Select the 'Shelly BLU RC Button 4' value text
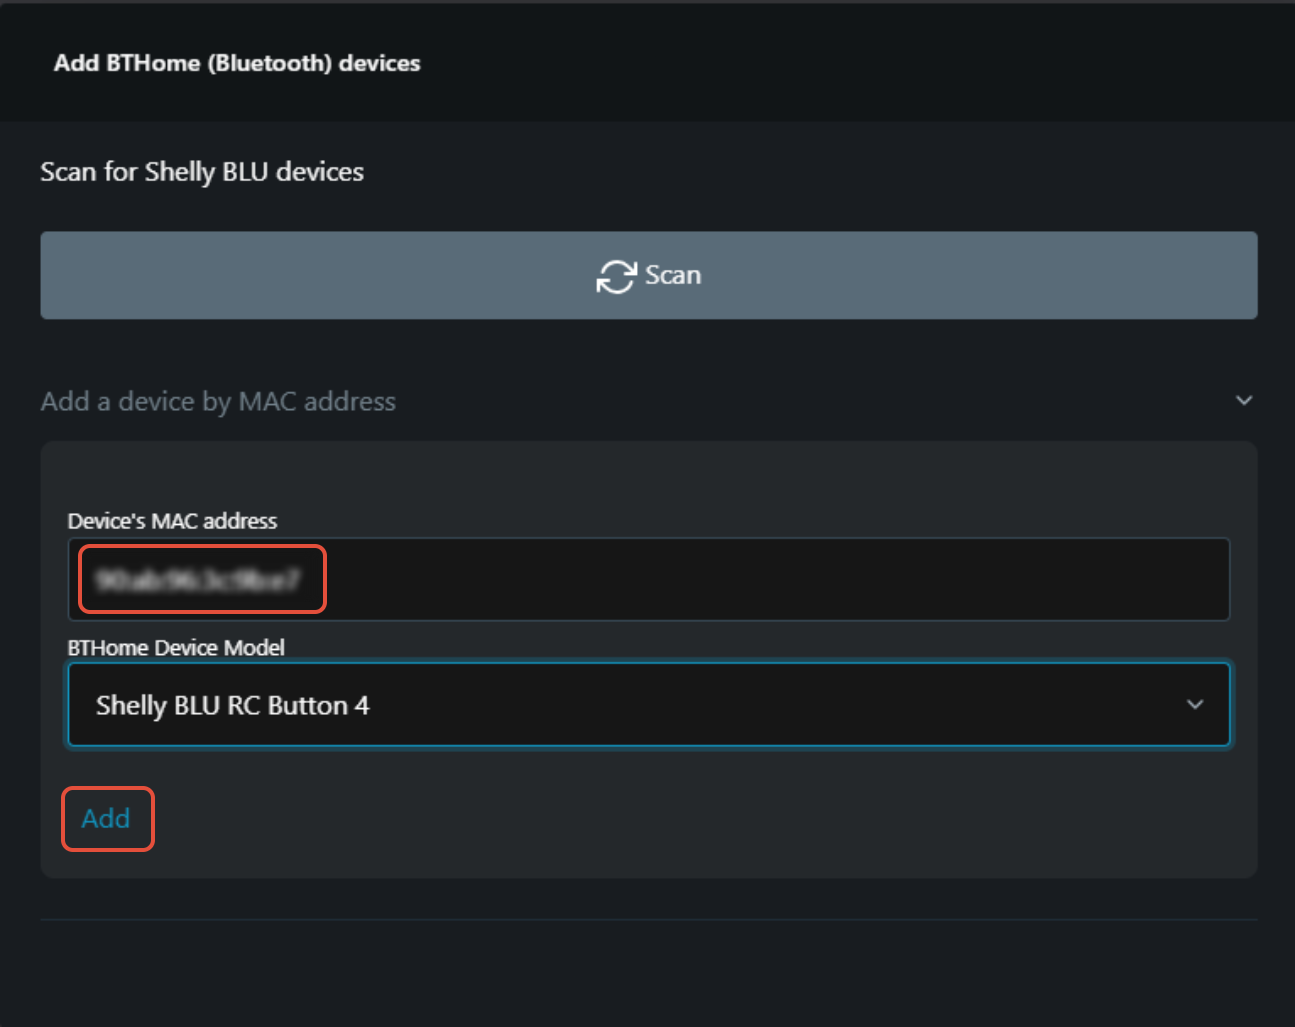Viewport: 1295px width, 1027px height. click(232, 705)
